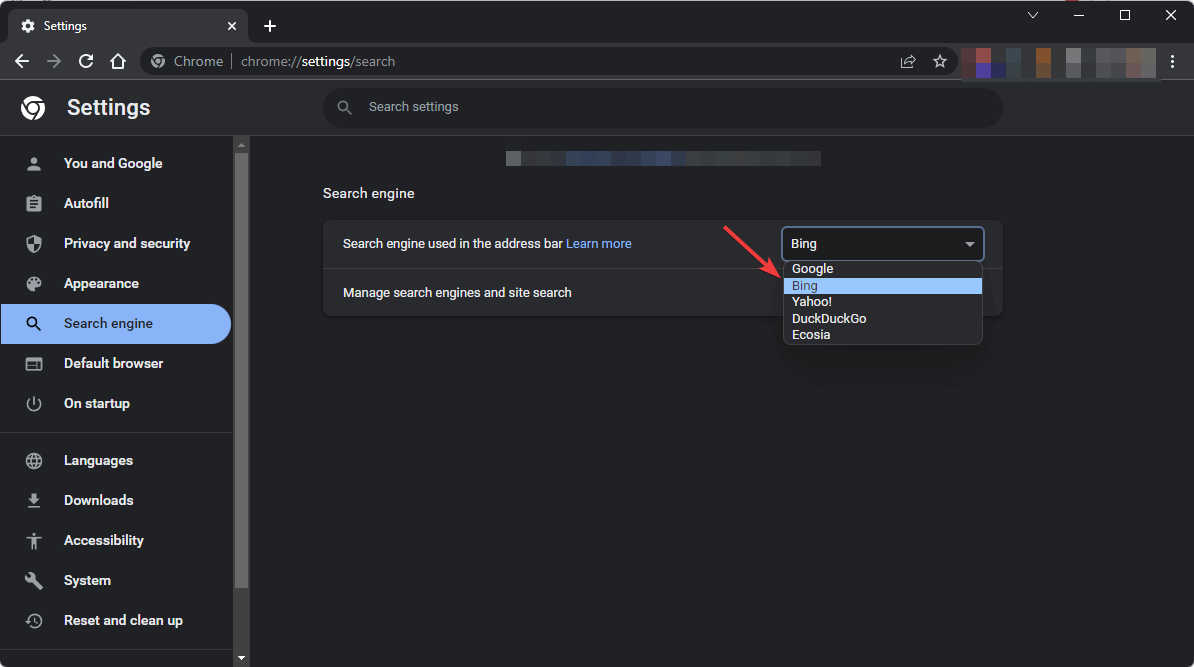Screen dimensions: 1194x667
Task: Click the Chrome logo beside Settings heading
Action: [33, 108]
